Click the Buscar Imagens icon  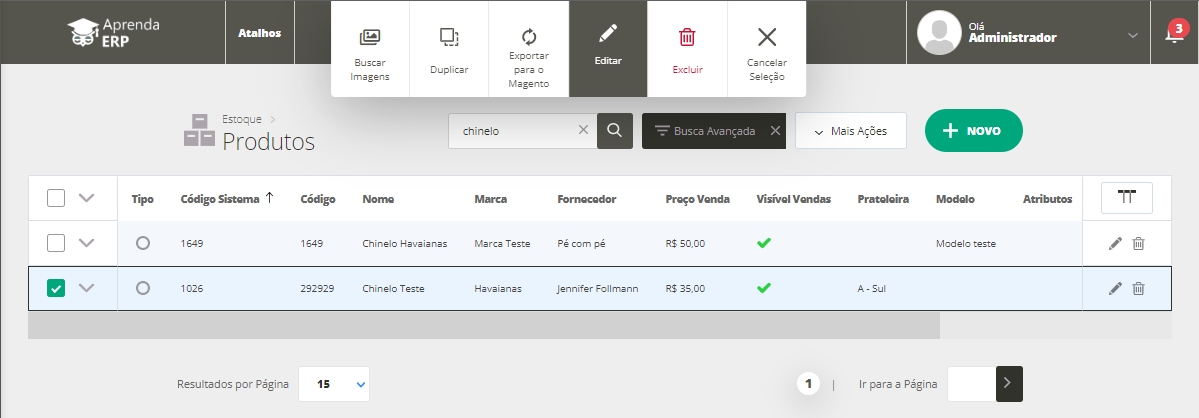[x=369, y=38]
